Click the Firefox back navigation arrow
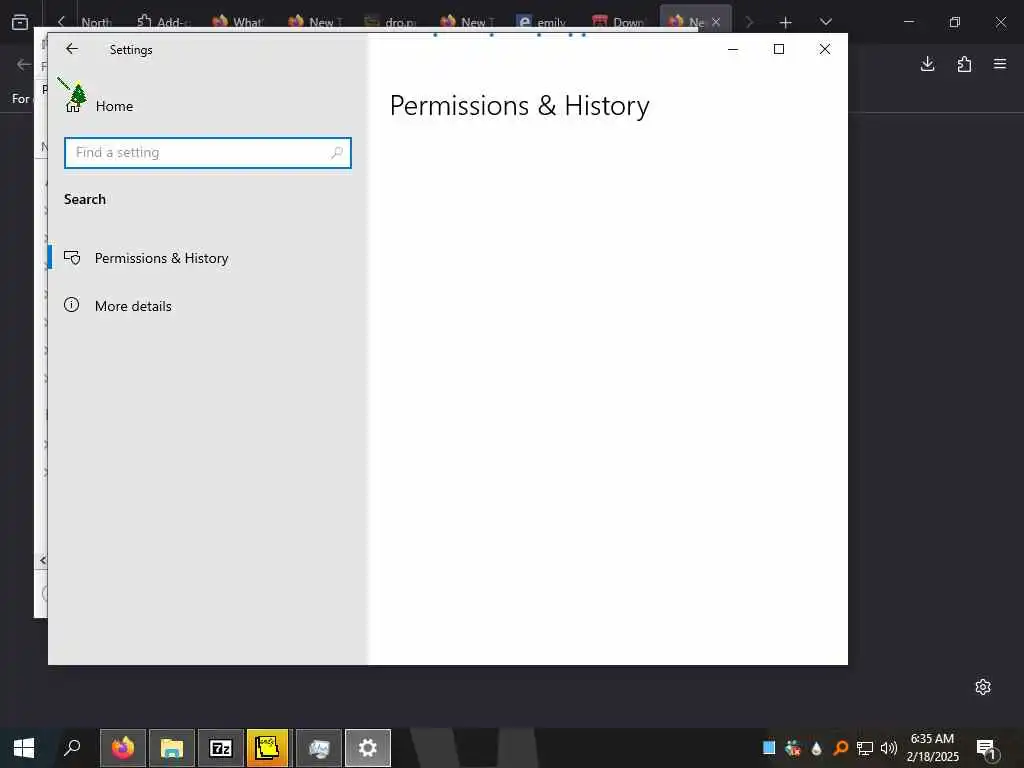Image resolution: width=1024 pixels, height=768 pixels. (x=24, y=64)
